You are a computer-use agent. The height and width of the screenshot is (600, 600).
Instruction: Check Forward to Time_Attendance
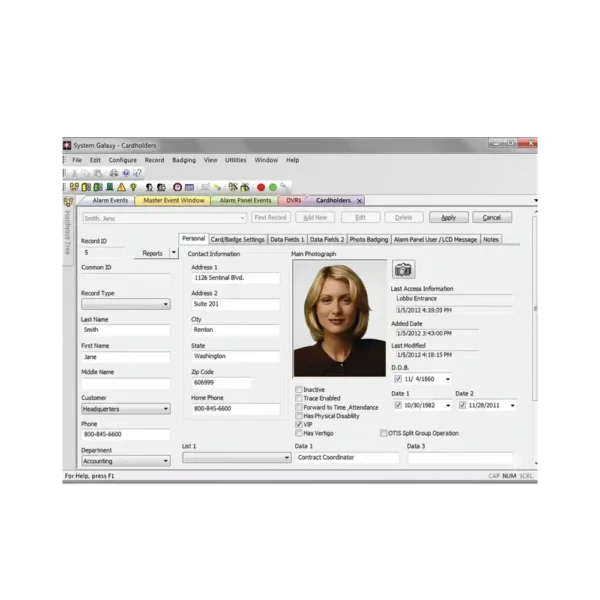point(299,407)
